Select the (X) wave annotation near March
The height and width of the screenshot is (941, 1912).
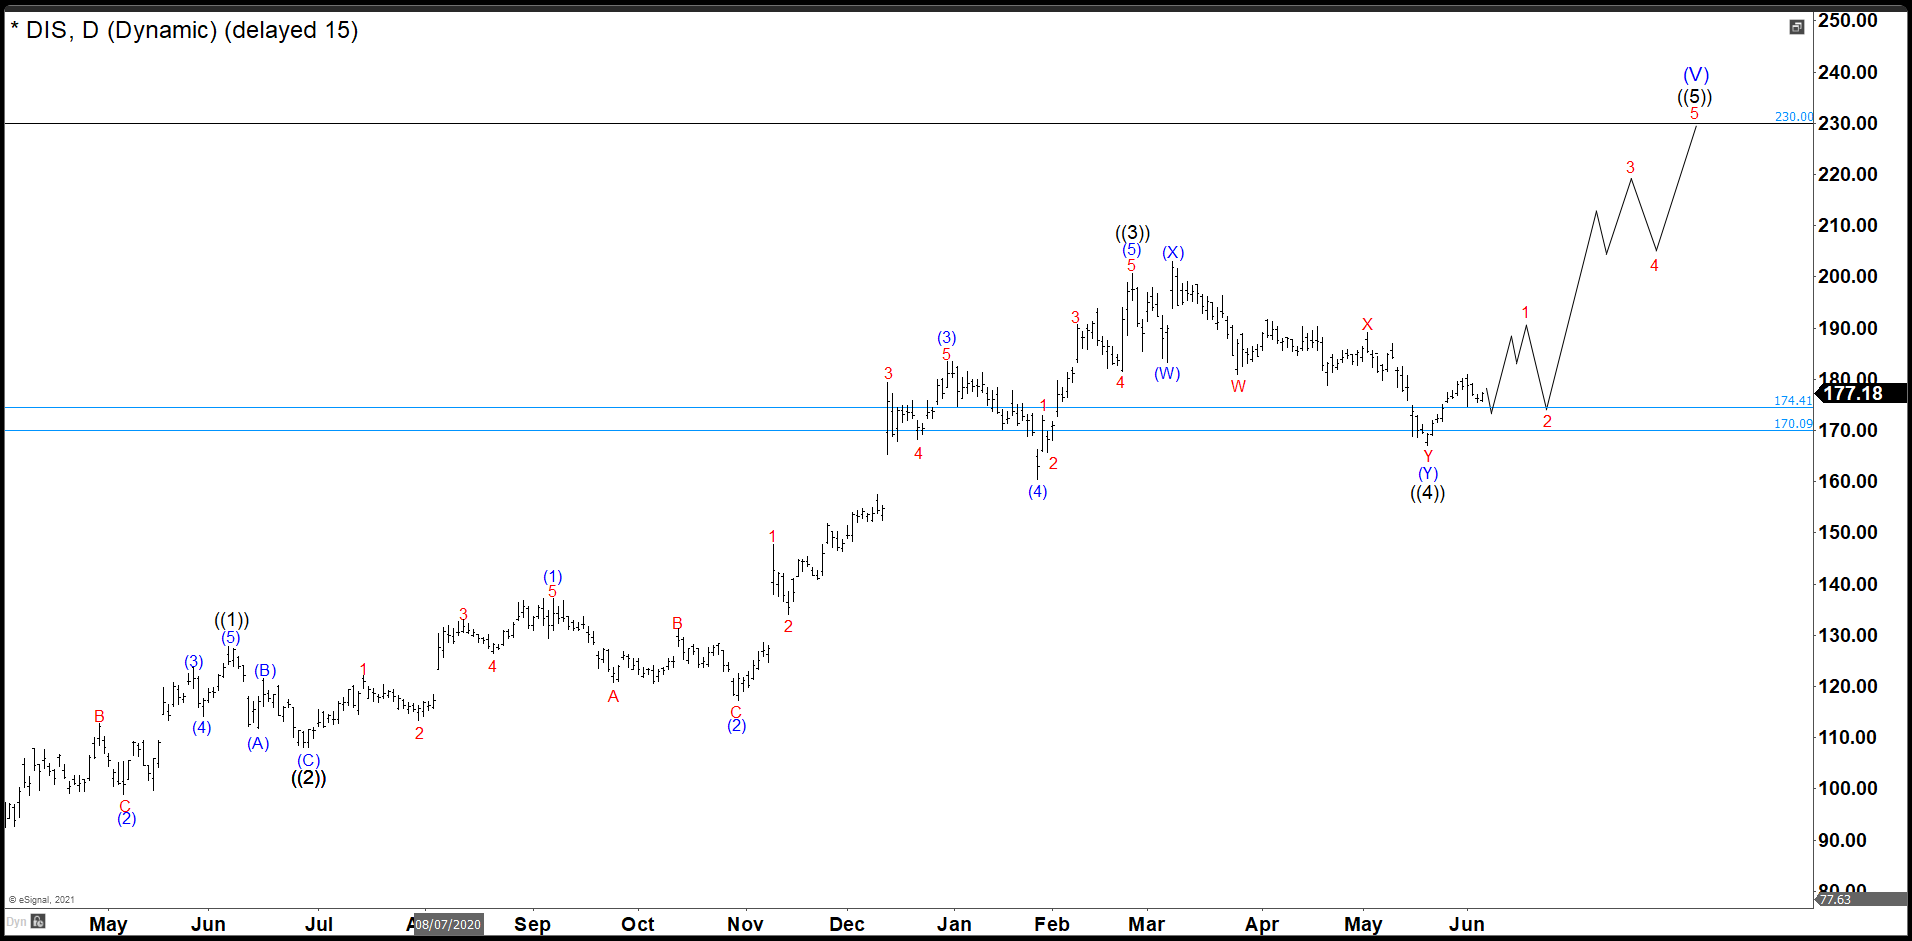tap(1172, 253)
